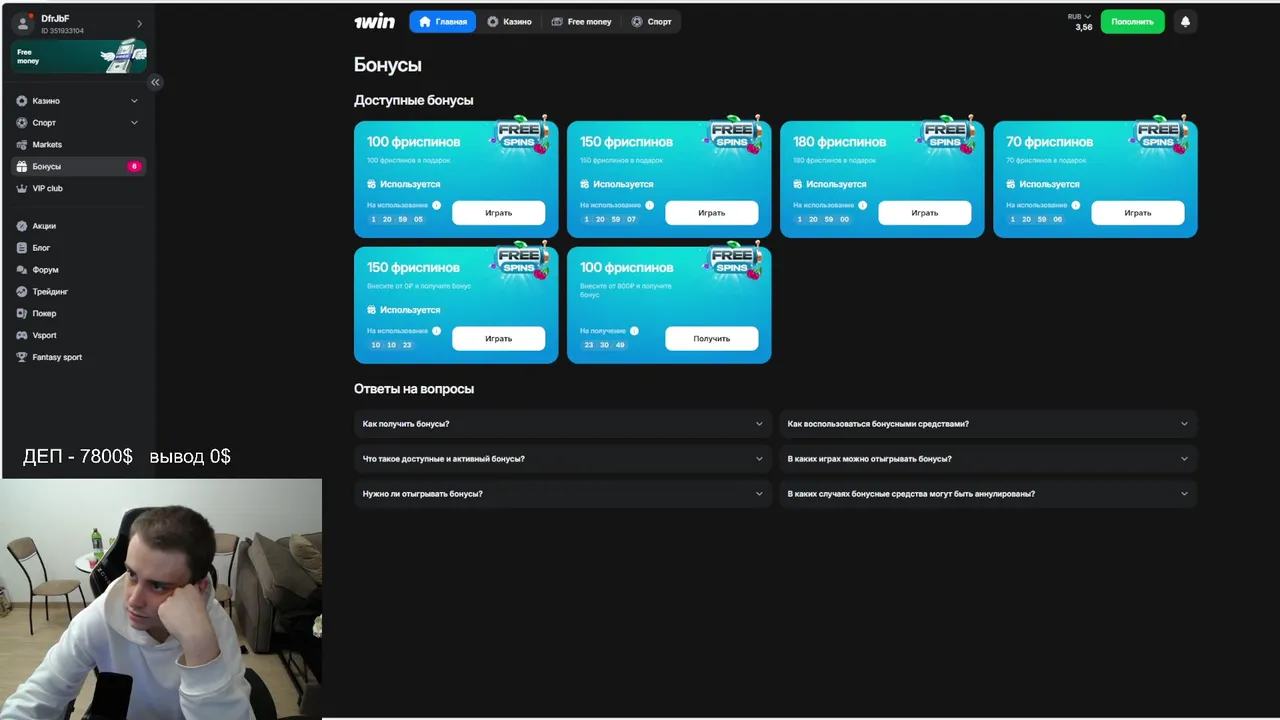The image size is (1280, 720).
Task: Expand 'В каких играх можно отыгрывать бонусы?'
Action: pyautogui.click(x=988, y=459)
